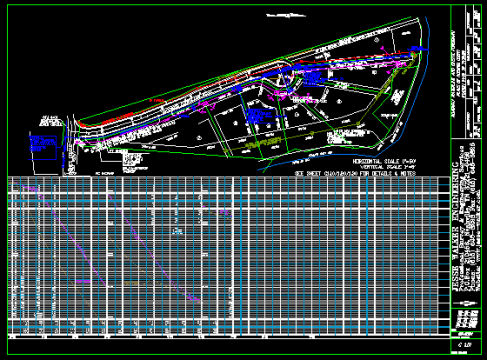Select the blue boxed callout left of the road

pyautogui.click(x=42, y=147)
